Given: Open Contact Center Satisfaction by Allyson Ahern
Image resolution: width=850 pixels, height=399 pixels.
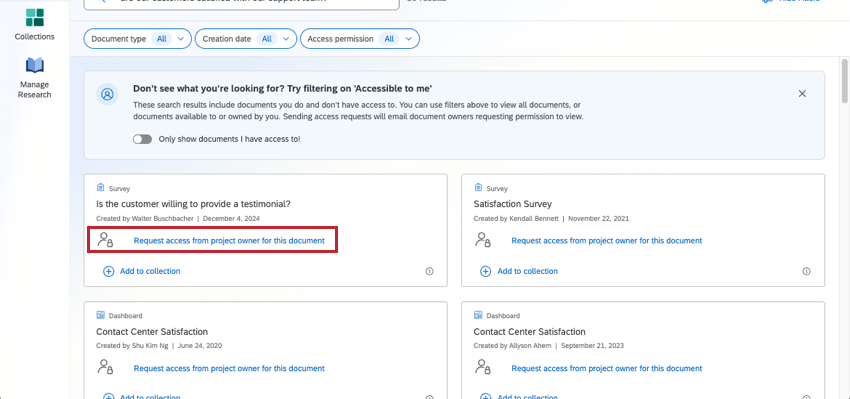Looking at the screenshot, I should [x=529, y=331].
